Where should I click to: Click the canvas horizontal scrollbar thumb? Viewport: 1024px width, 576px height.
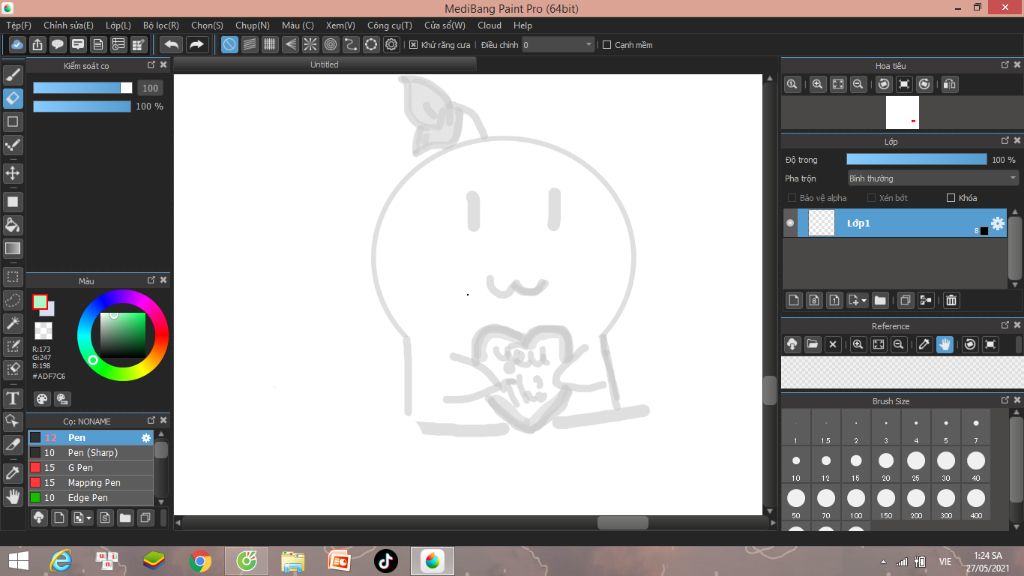pos(623,522)
